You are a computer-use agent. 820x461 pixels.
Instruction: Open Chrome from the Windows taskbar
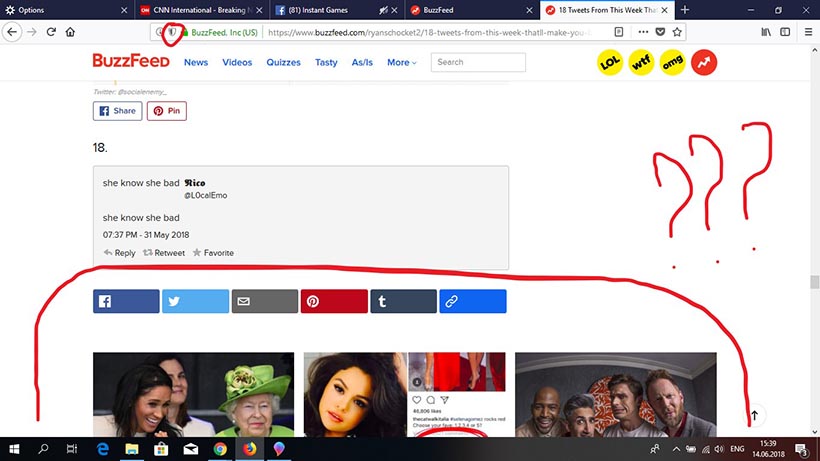click(x=220, y=449)
